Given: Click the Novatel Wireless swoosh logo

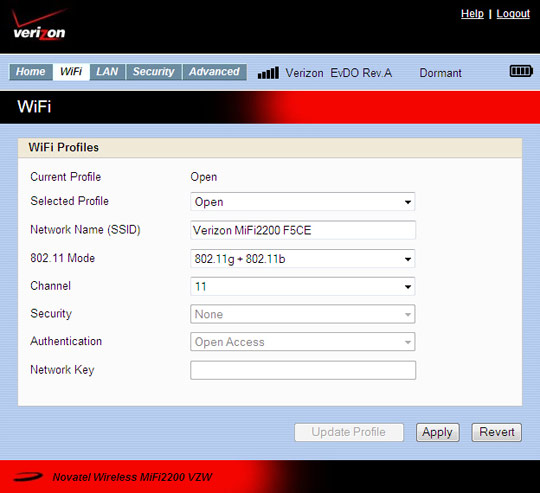Looking at the screenshot, I should pos(28,476).
